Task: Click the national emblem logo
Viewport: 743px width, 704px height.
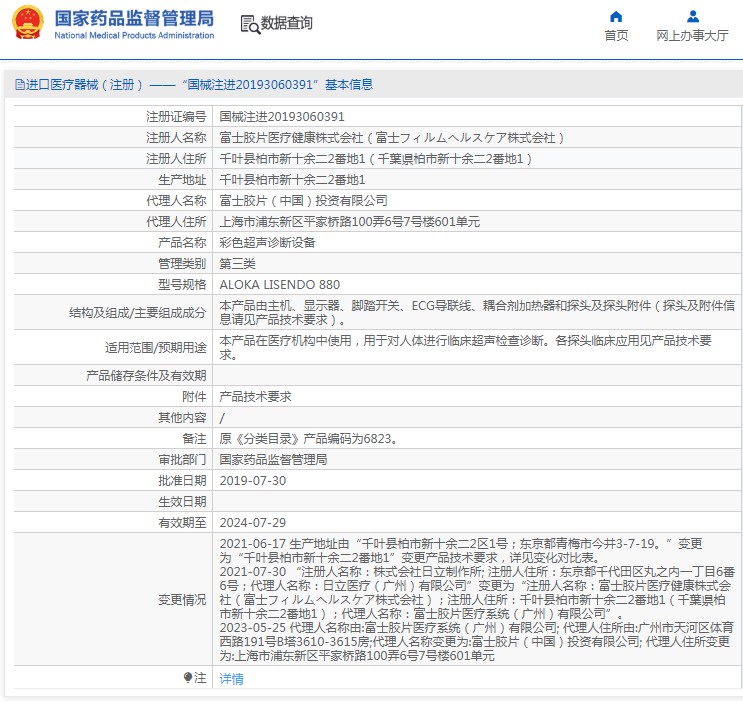Action: coord(27,22)
